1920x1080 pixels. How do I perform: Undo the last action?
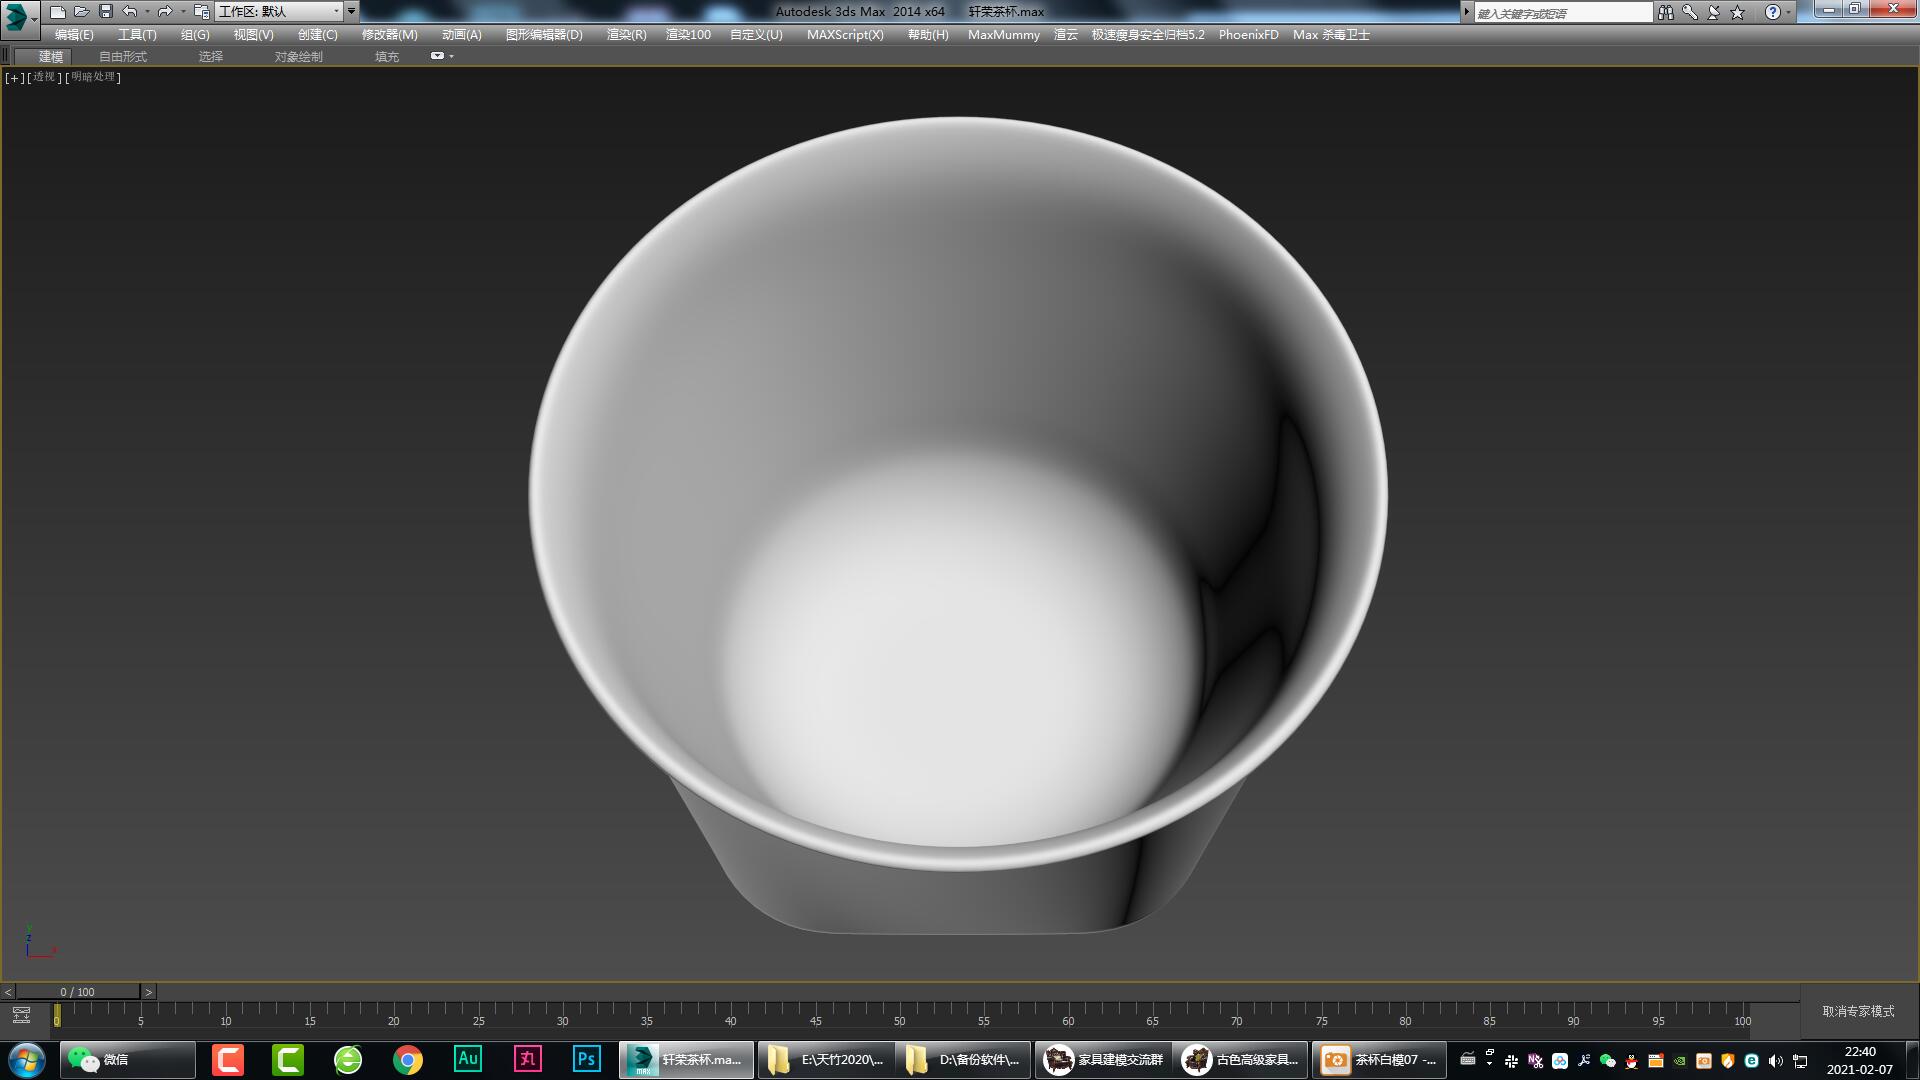[128, 11]
